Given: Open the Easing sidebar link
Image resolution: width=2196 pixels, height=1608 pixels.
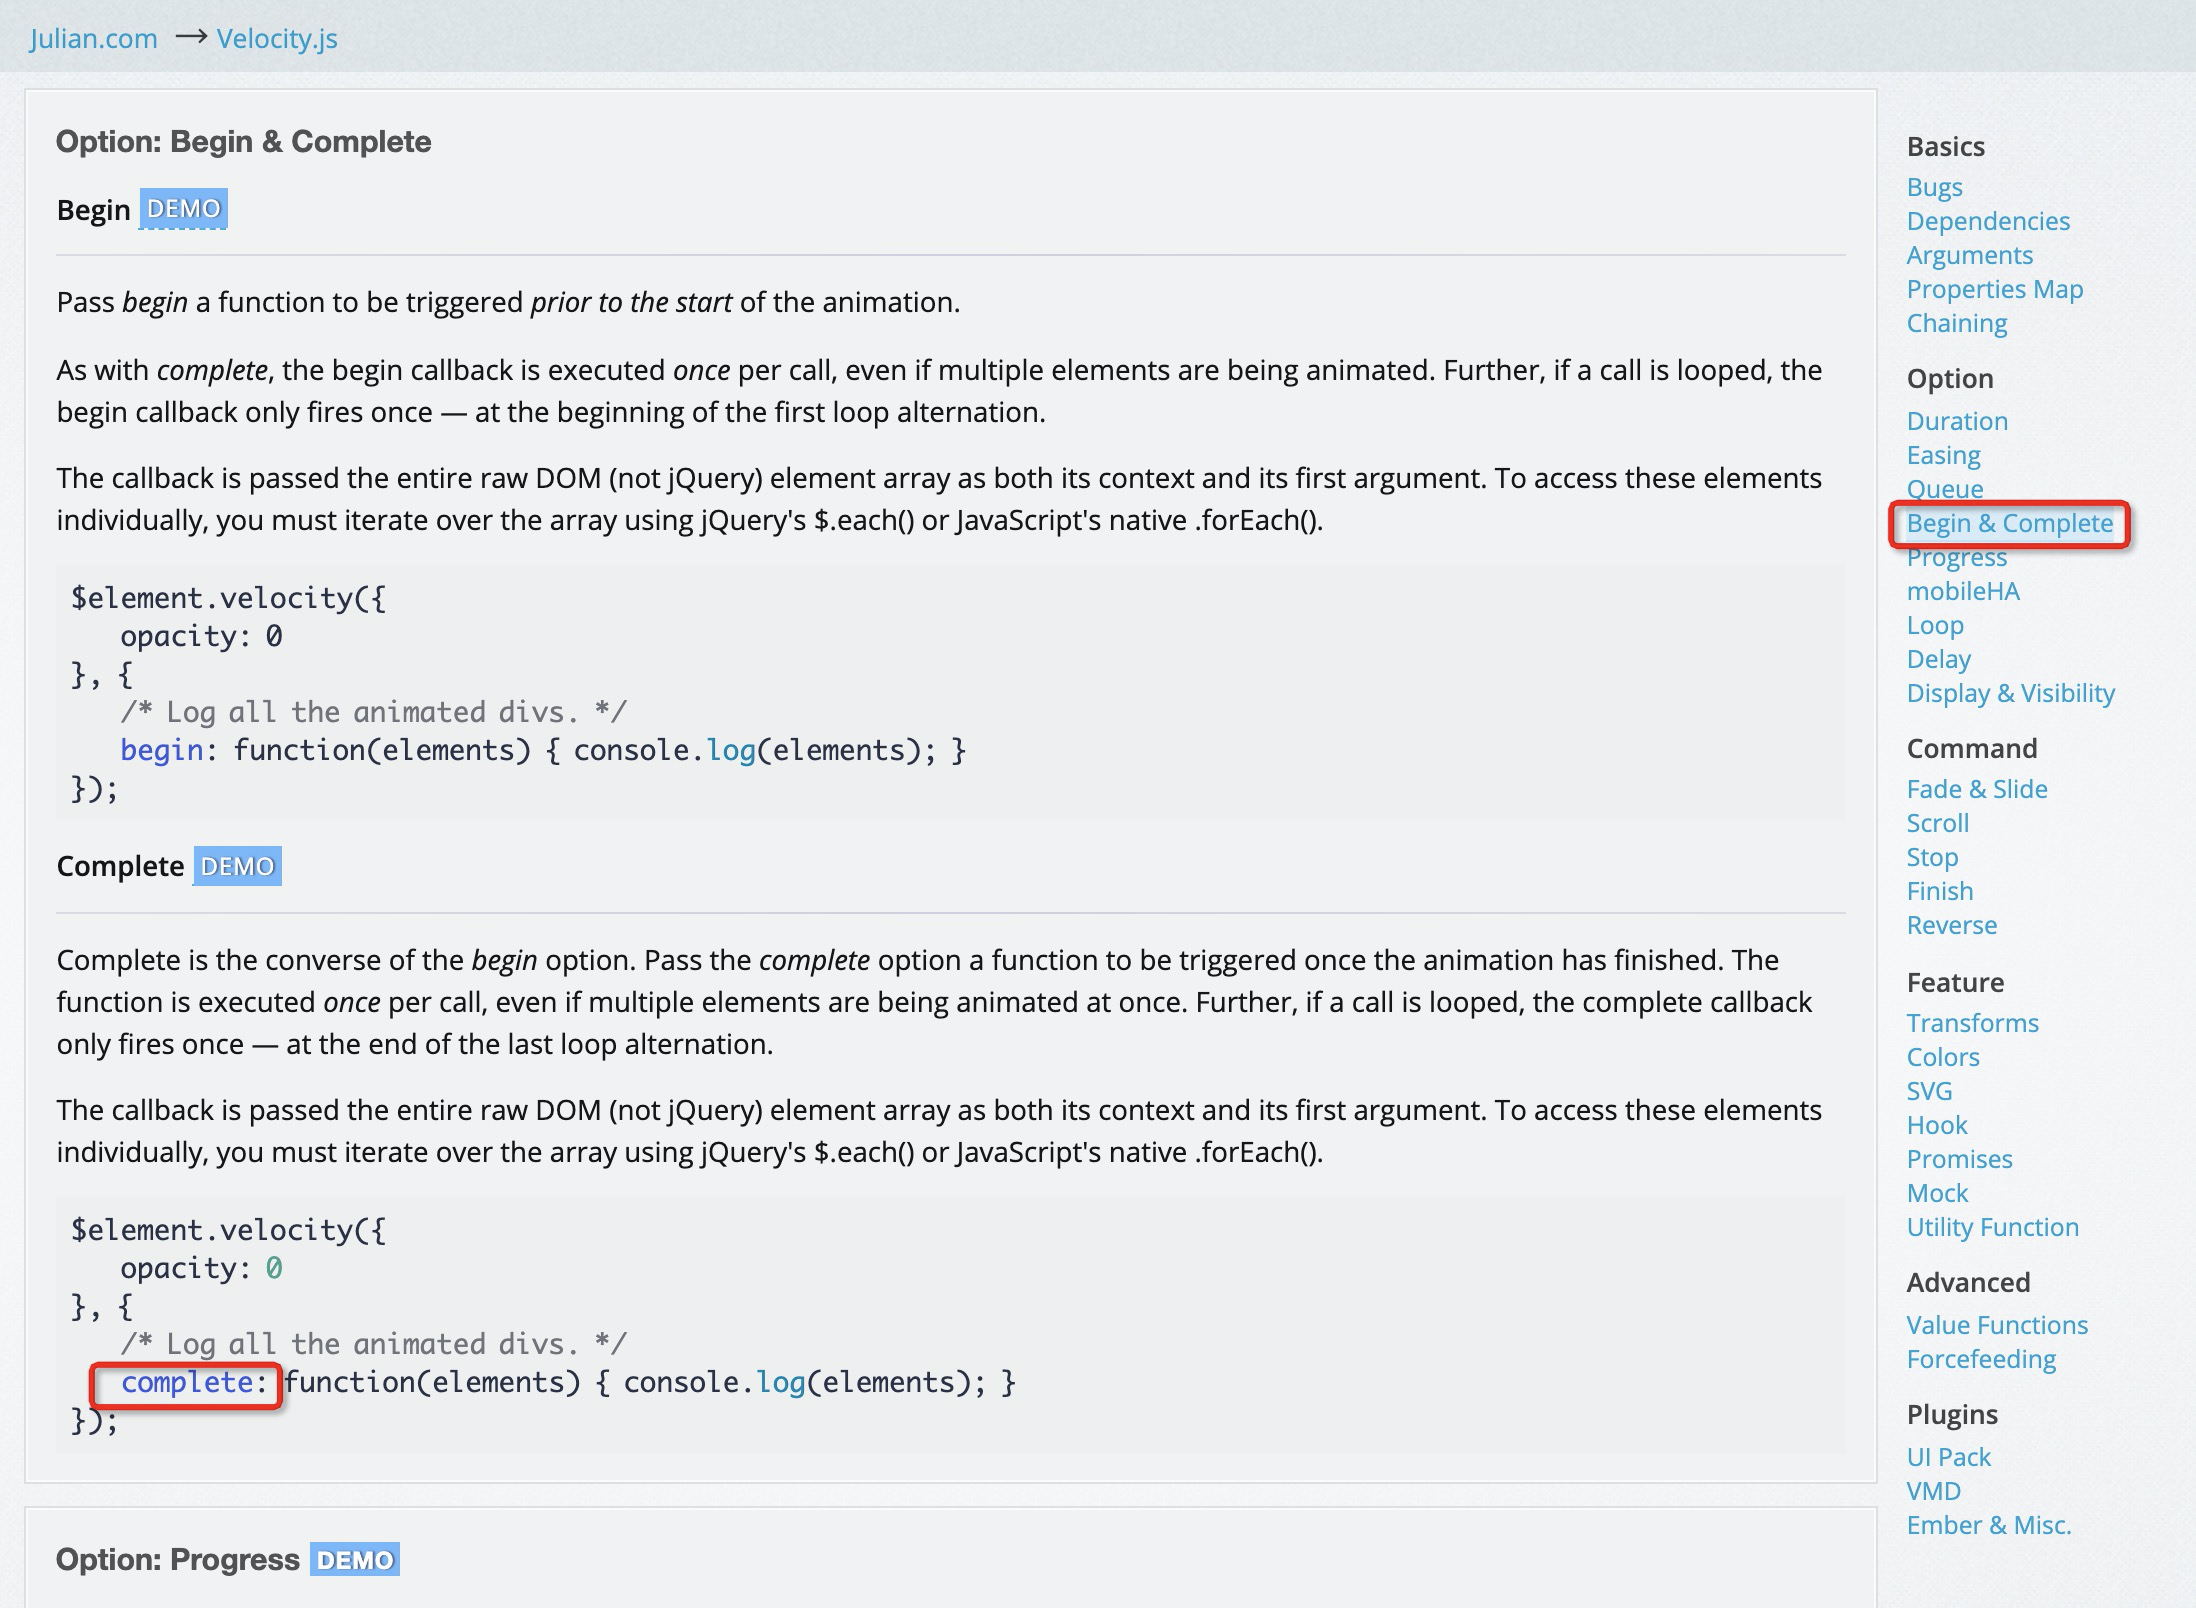Looking at the screenshot, I should [1942, 455].
